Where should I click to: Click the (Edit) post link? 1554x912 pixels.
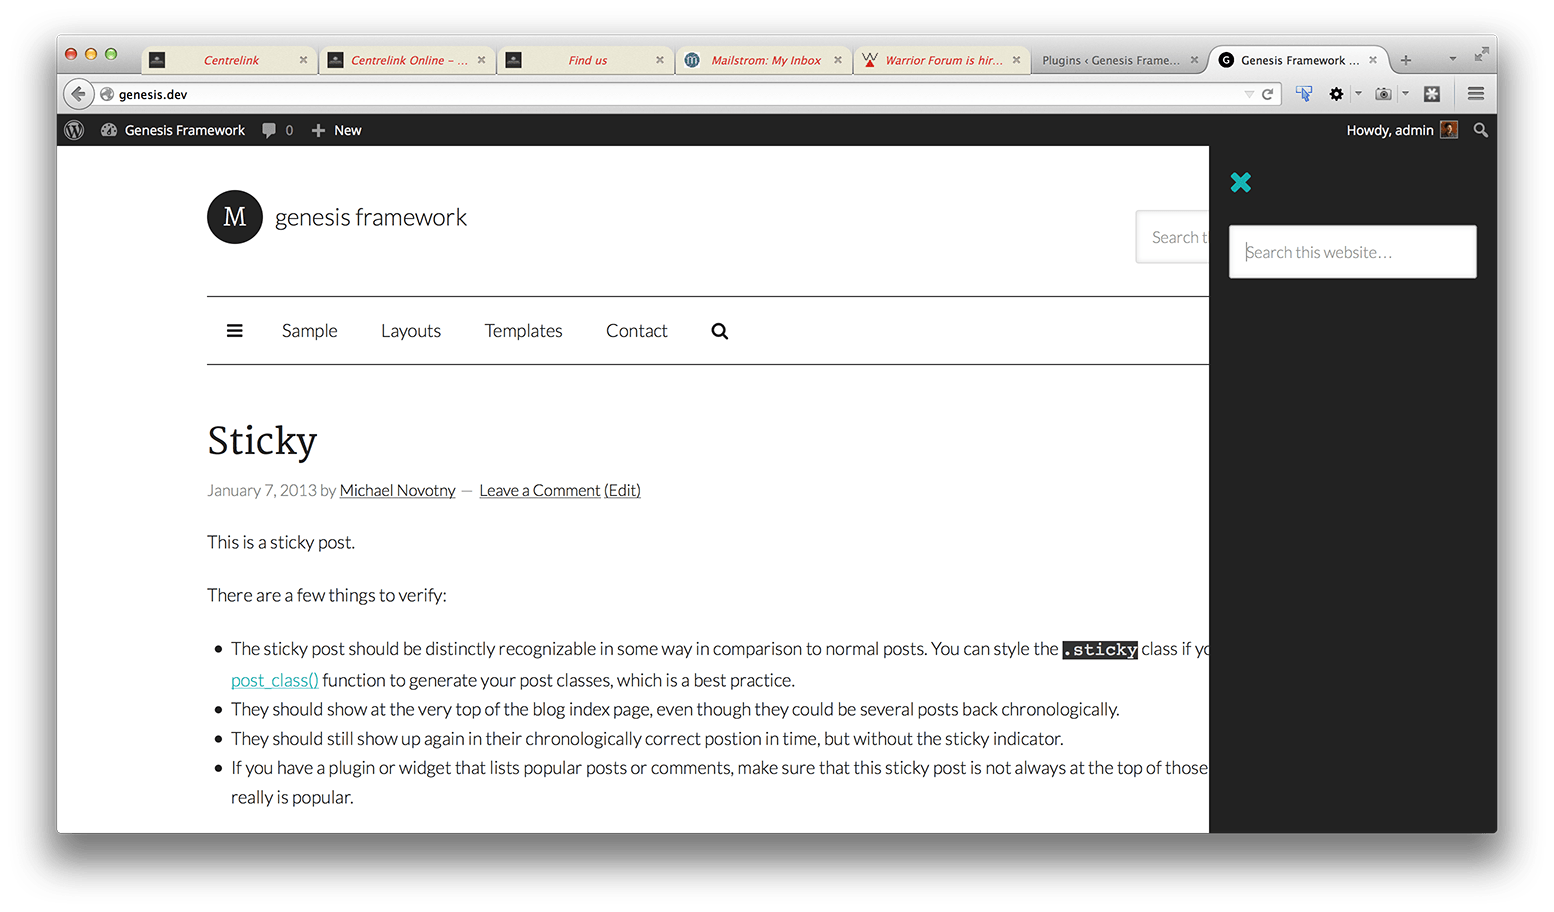[x=622, y=490]
